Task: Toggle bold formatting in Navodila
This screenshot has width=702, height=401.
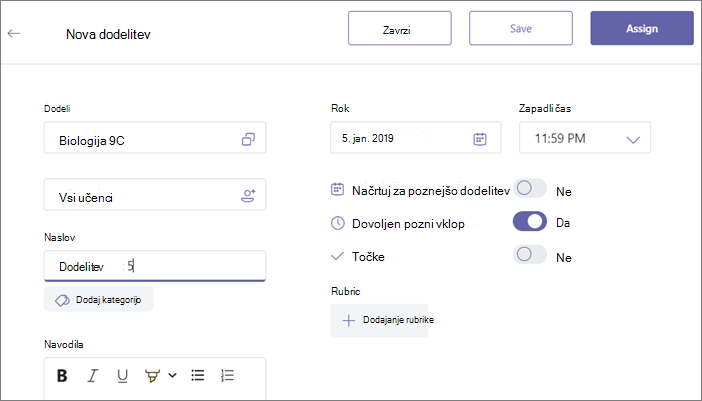Action: 62,375
